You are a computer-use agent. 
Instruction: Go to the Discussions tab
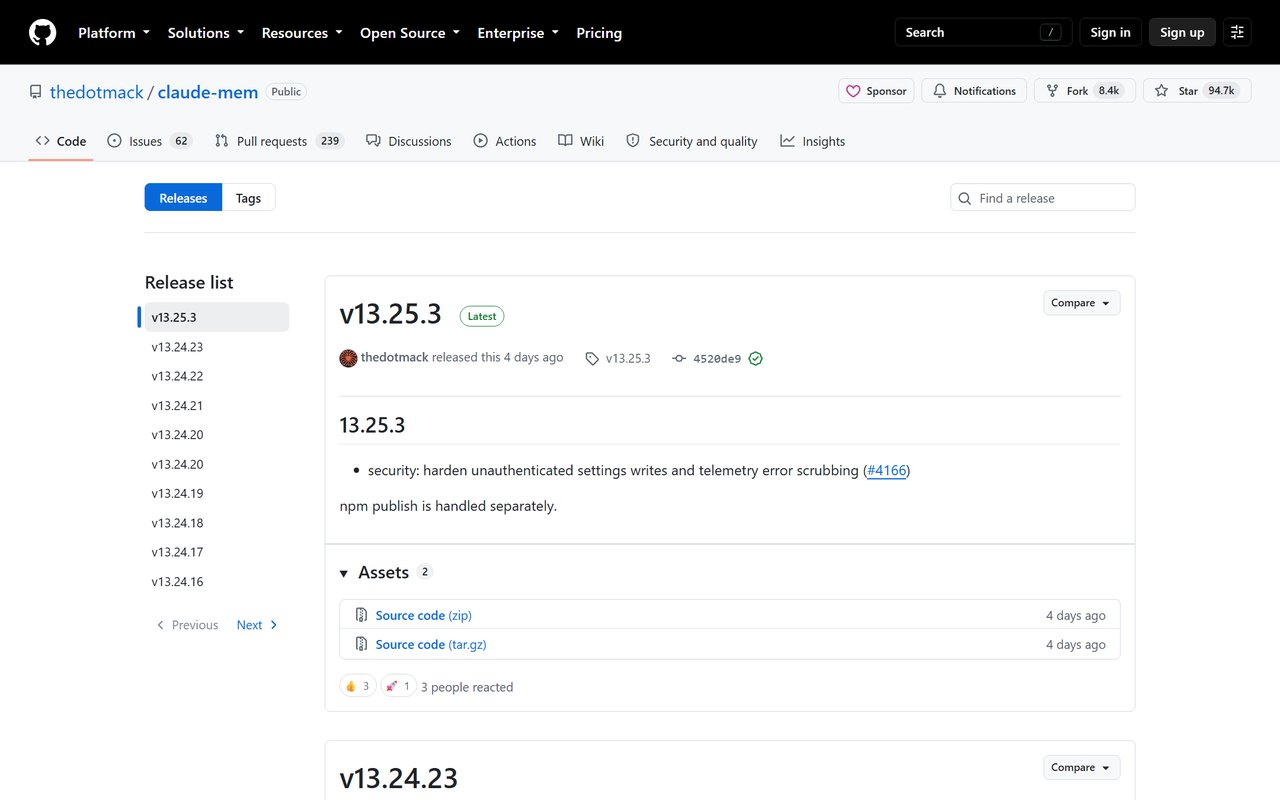[409, 141]
